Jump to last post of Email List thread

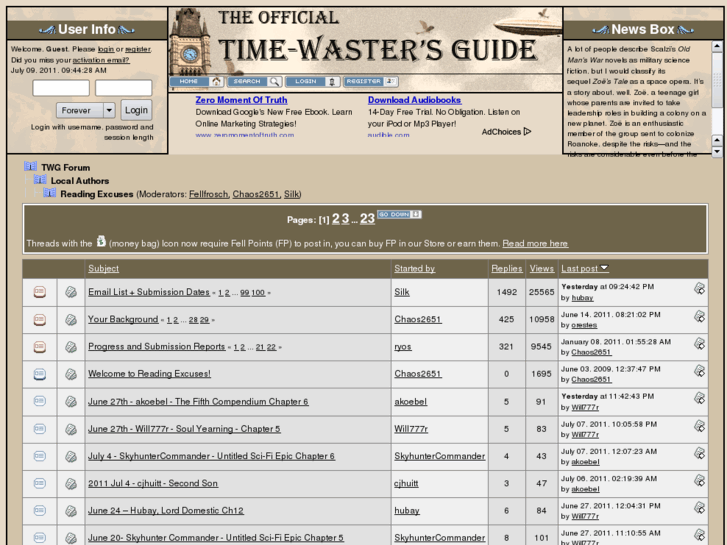(x=700, y=287)
